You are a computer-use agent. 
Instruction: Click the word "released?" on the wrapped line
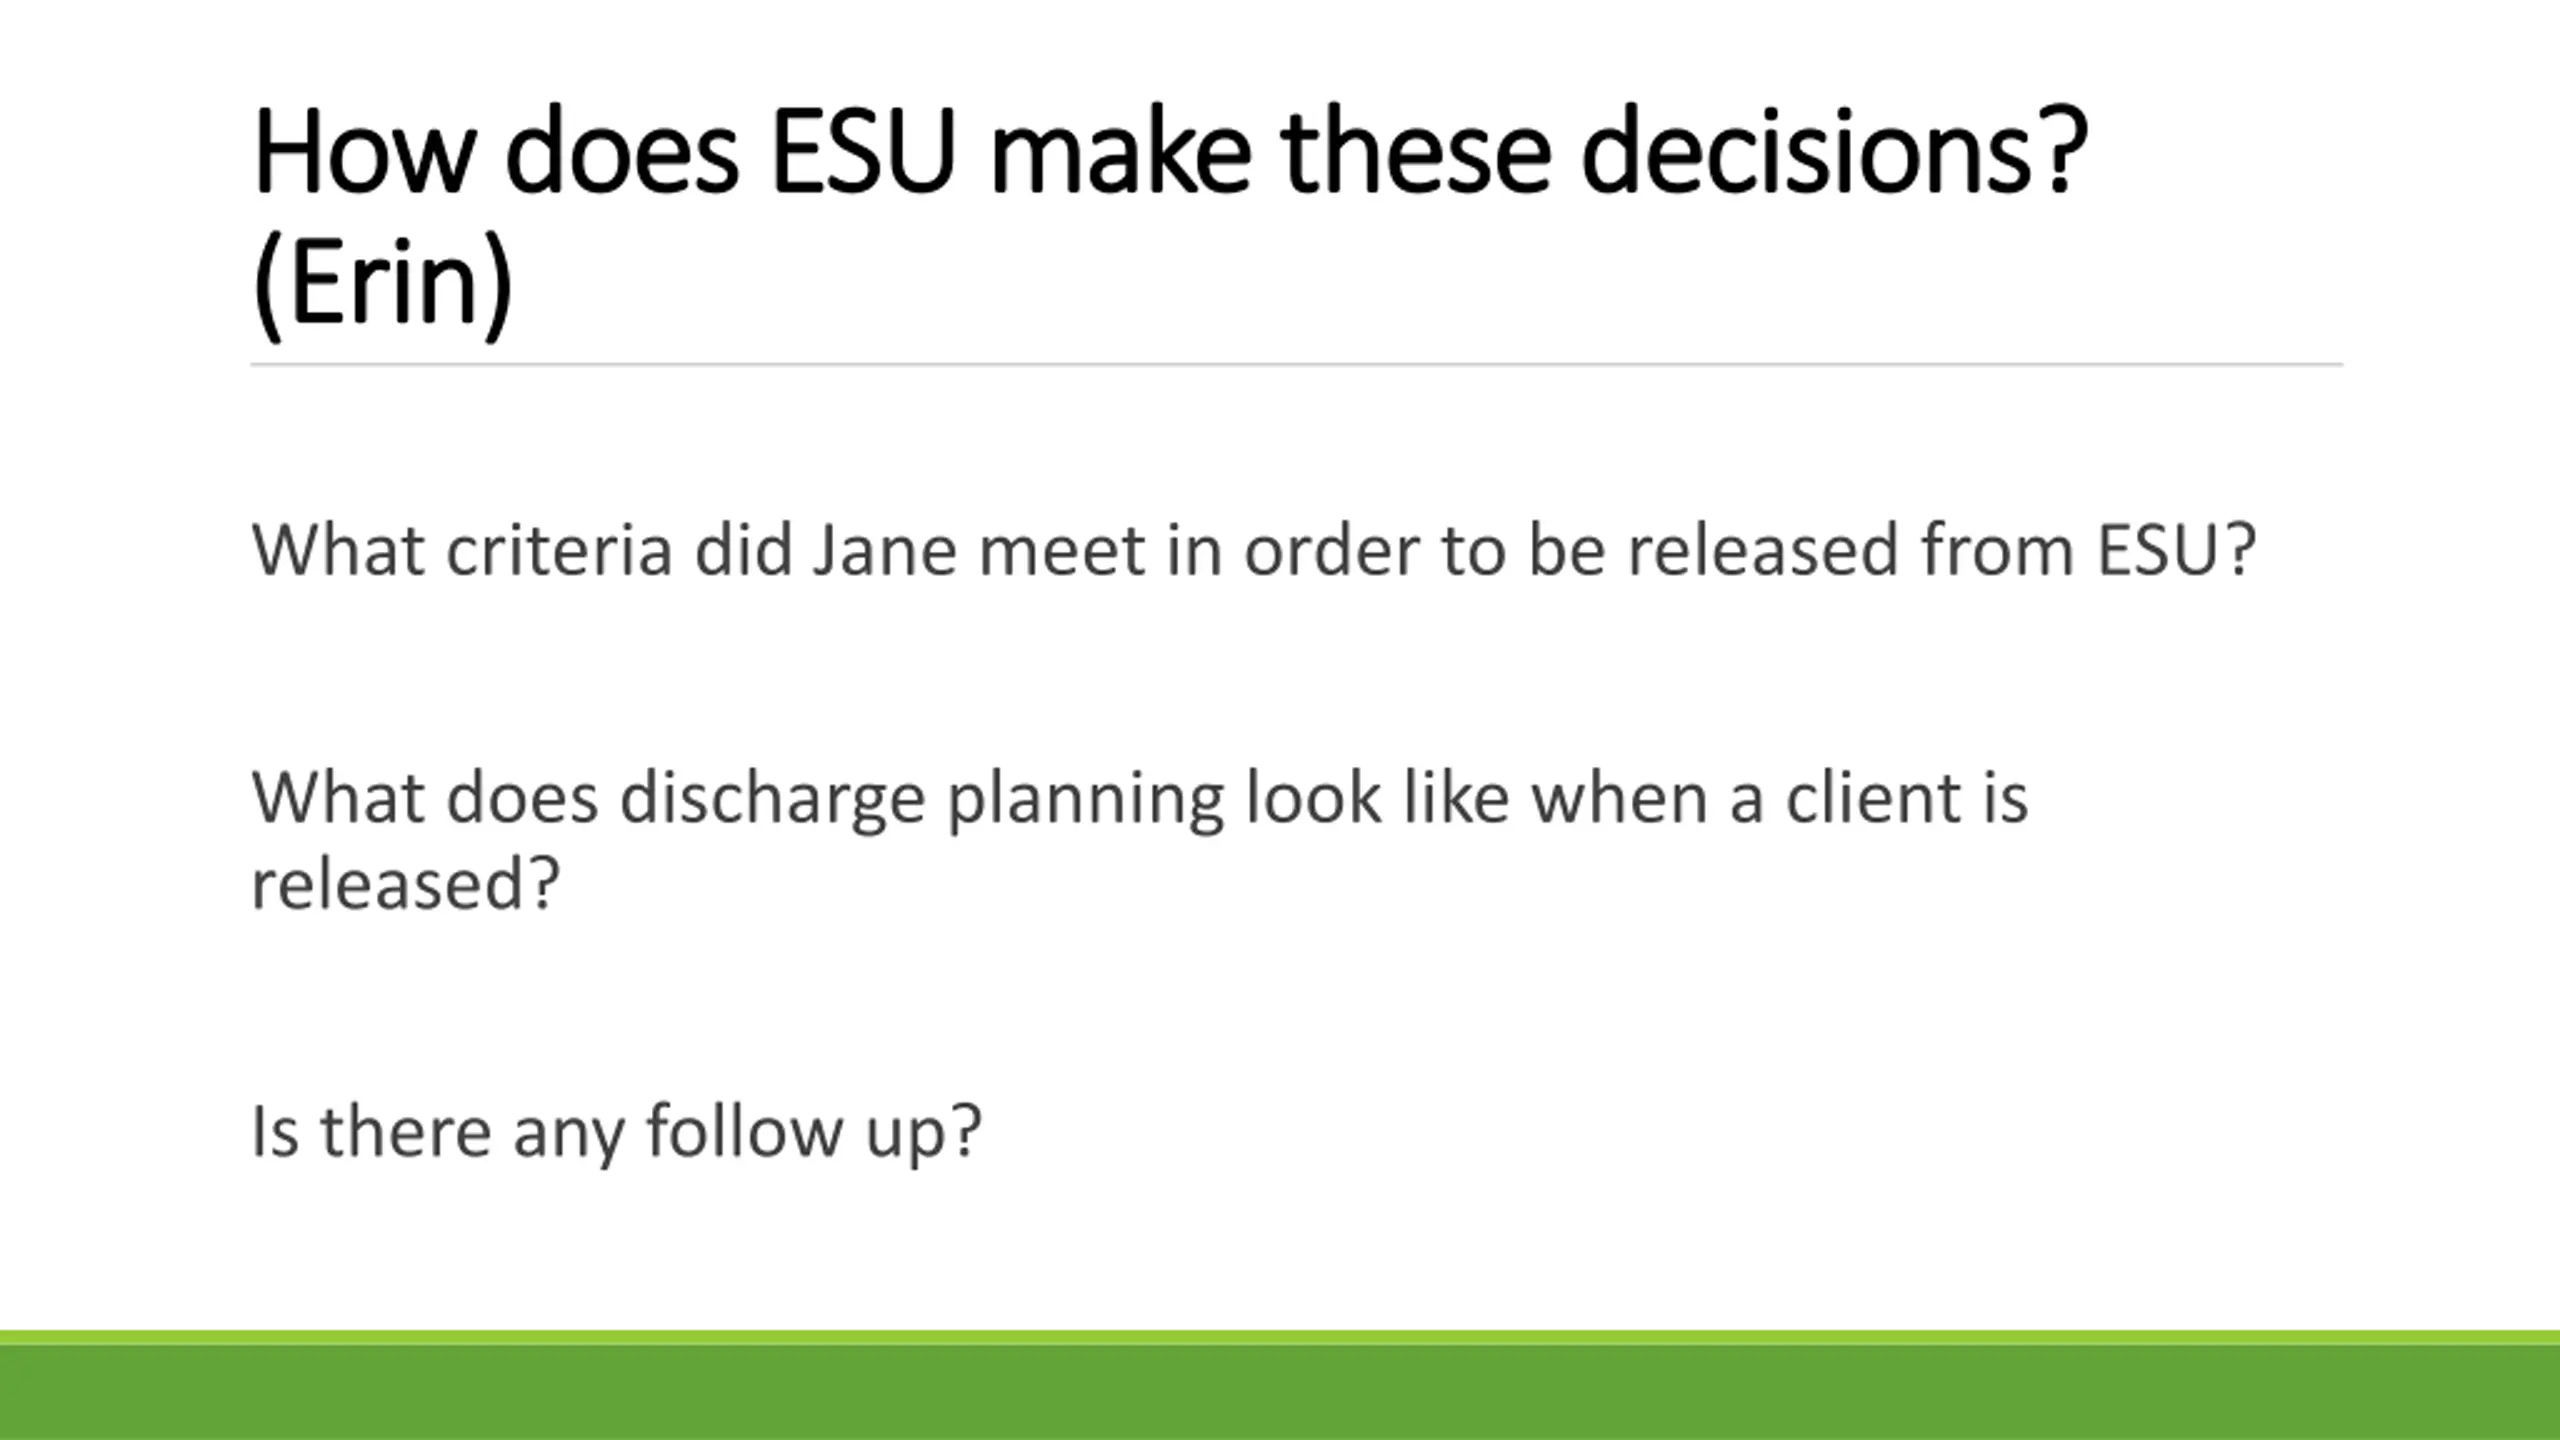tap(405, 884)
